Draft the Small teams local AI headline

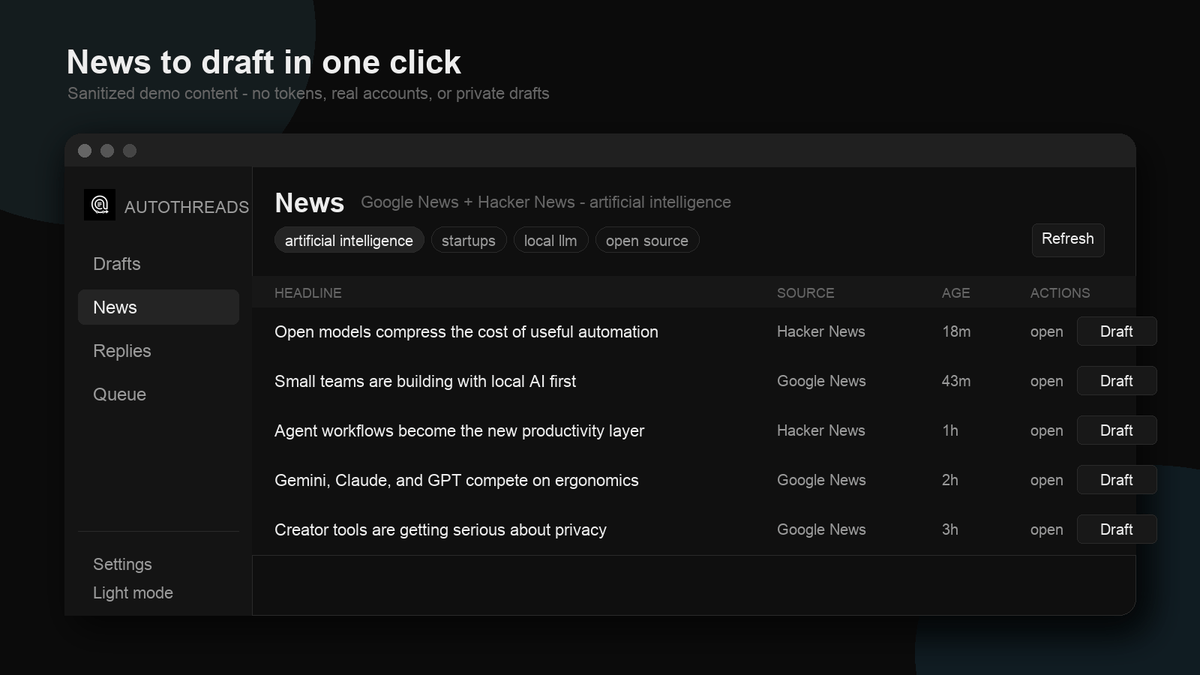point(1116,381)
